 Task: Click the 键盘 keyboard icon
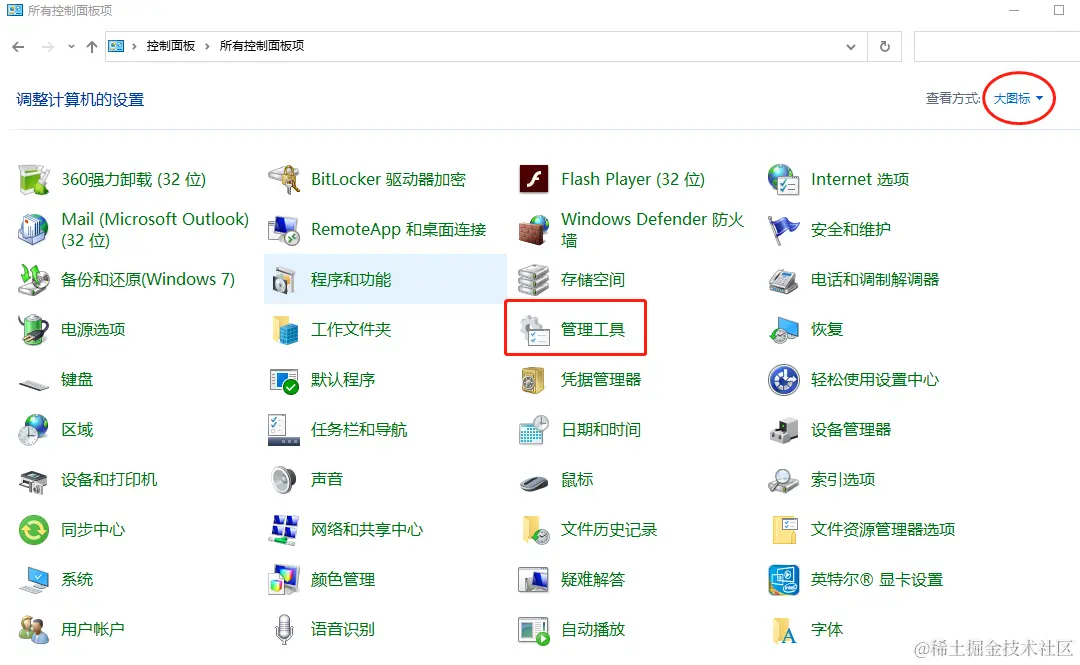[34, 383]
